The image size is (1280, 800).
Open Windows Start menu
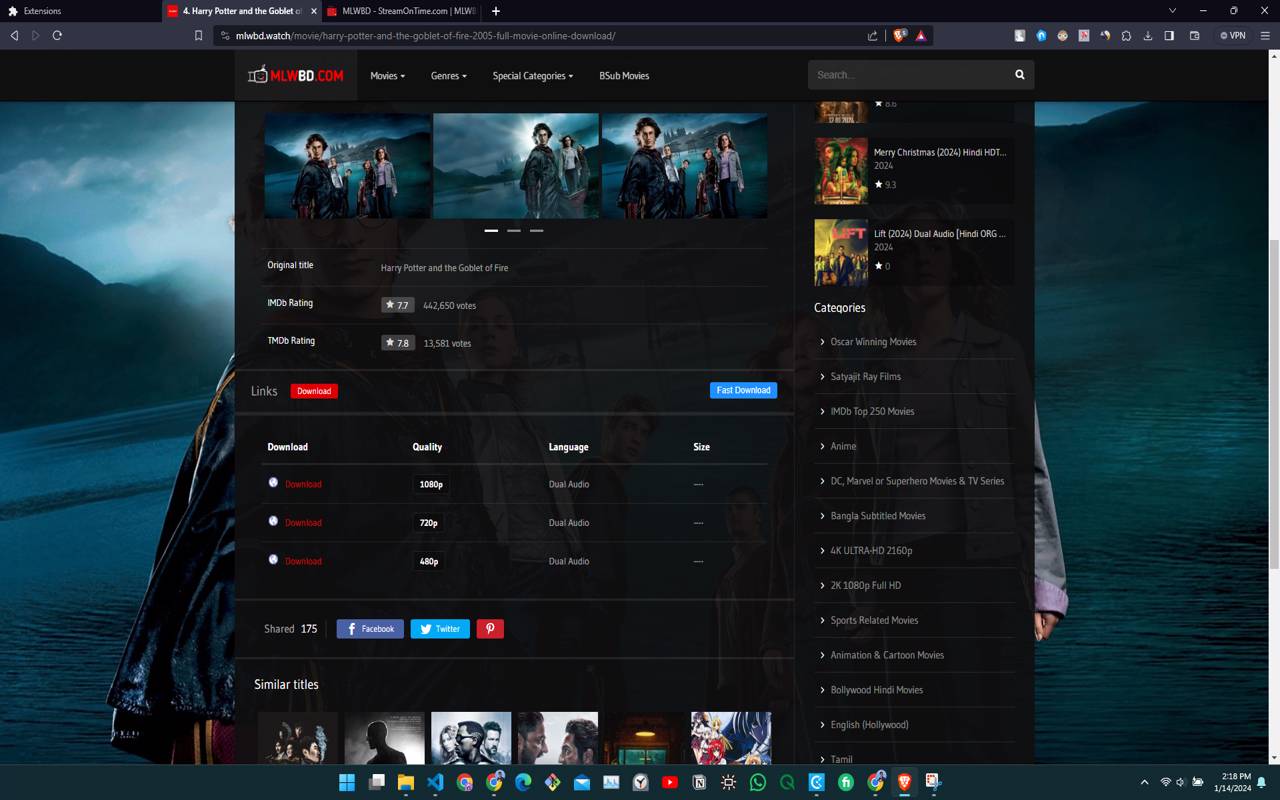(347, 782)
